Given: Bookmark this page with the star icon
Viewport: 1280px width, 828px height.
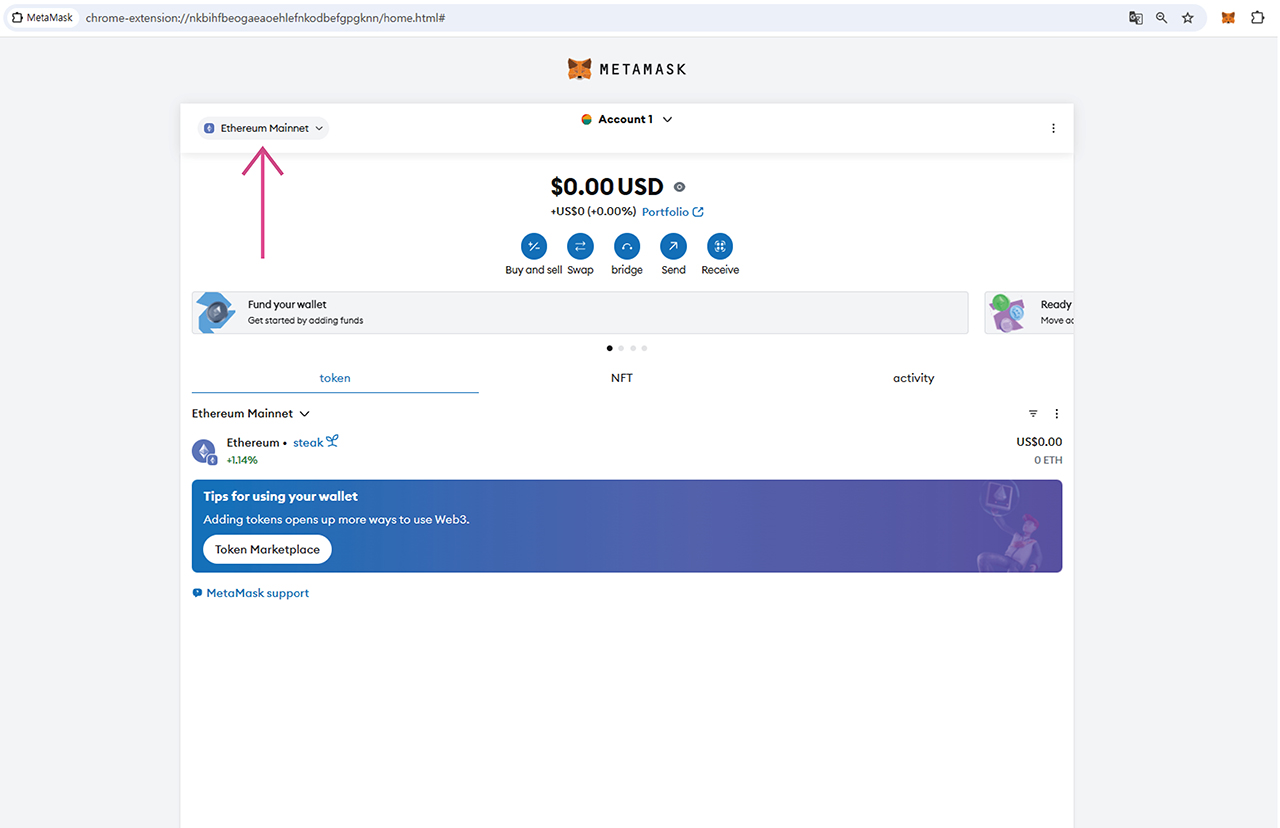Looking at the screenshot, I should click(1188, 18).
